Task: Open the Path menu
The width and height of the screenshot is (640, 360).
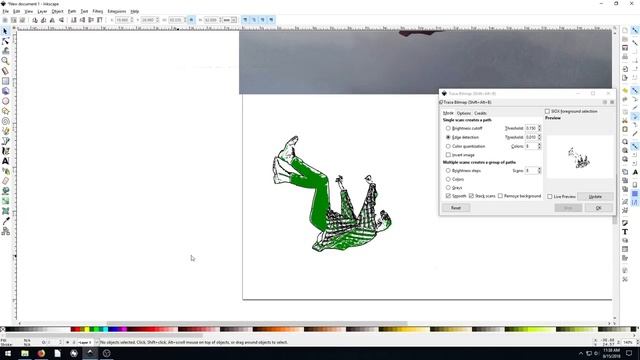Action: (72, 11)
